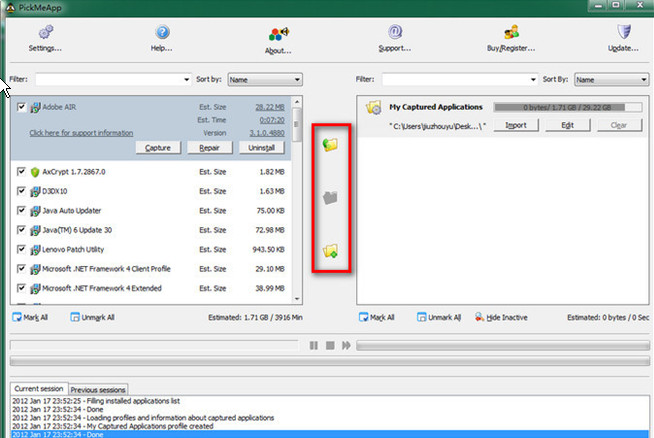Toggle the D3DX10 checkbox
This screenshot has height=438, width=654.
21,191
